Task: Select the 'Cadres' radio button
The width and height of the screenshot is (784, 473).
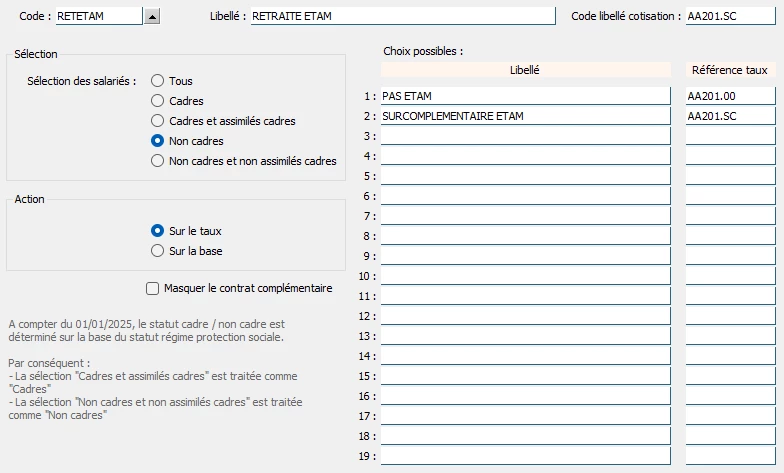Action: [x=157, y=101]
